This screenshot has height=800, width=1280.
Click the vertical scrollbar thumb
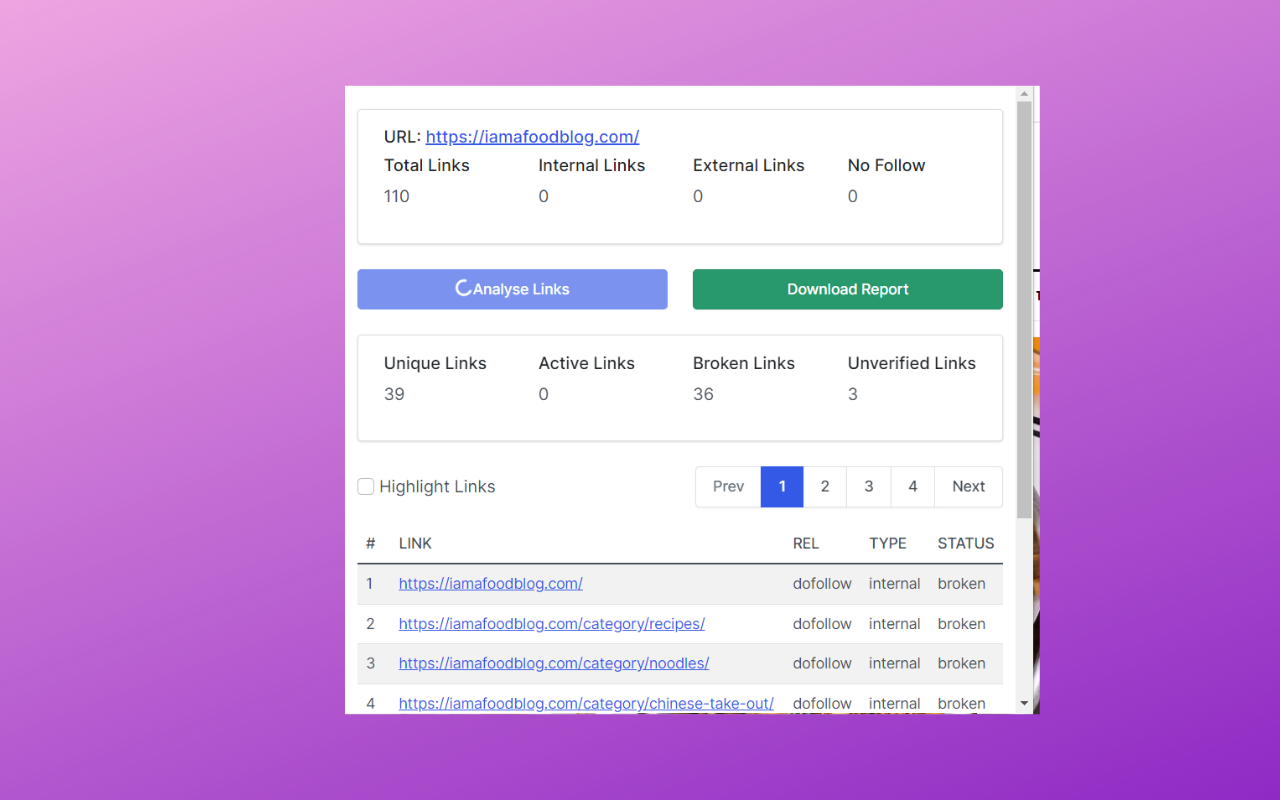[1024, 300]
